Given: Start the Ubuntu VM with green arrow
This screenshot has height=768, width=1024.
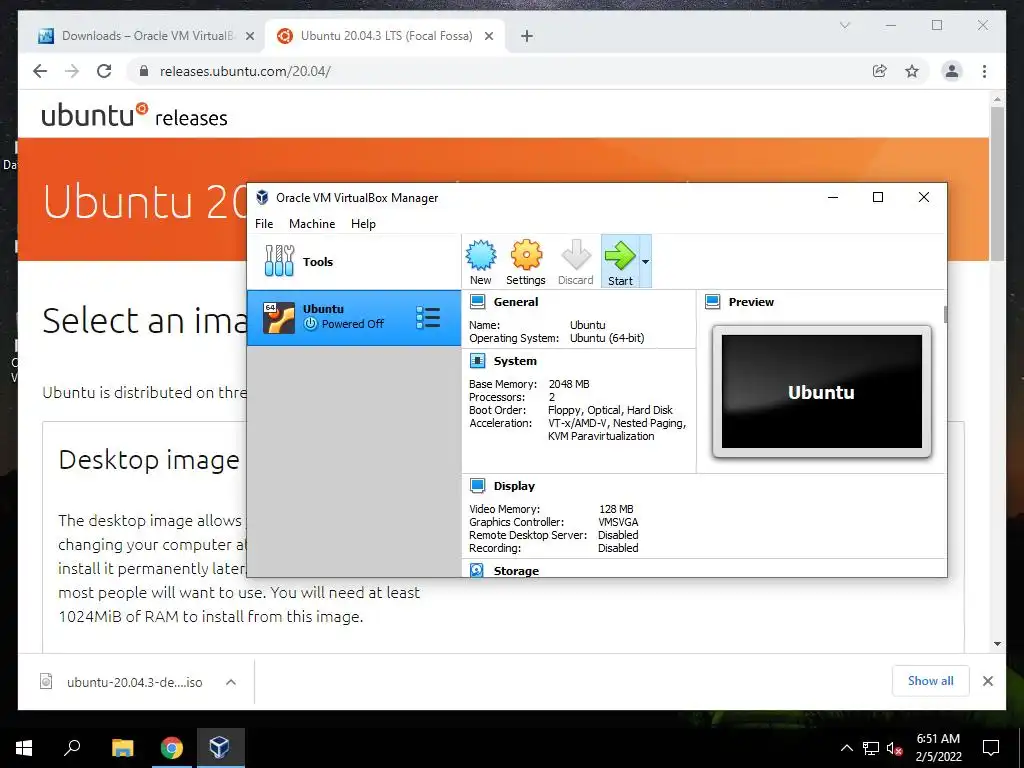Looking at the screenshot, I should pos(620,261).
